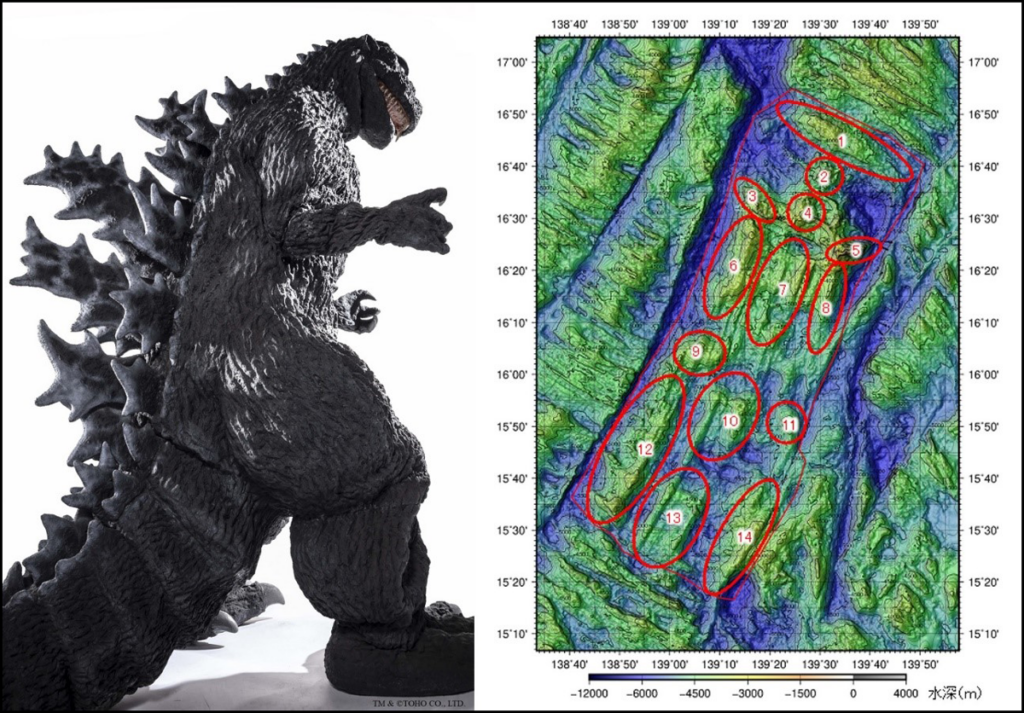Image resolution: width=1024 pixels, height=713 pixels.
Task: Click the number 5 label on the map
Action: click(x=856, y=249)
